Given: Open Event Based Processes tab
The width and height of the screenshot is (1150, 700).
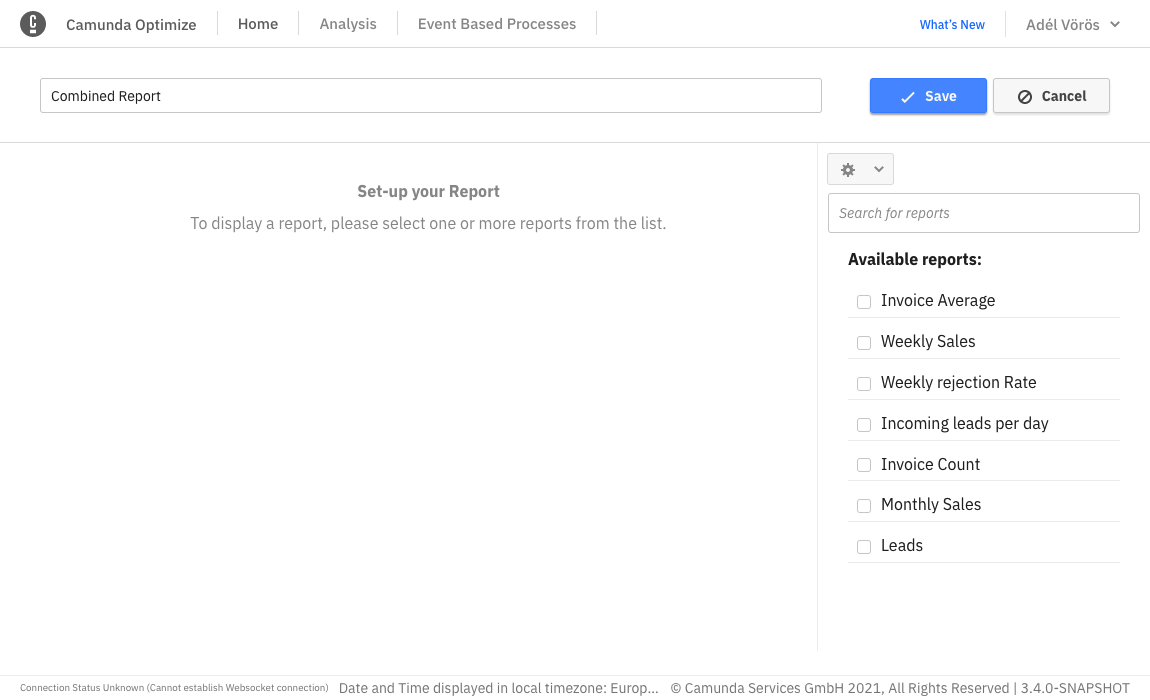Looking at the screenshot, I should [x=497, y=24].
